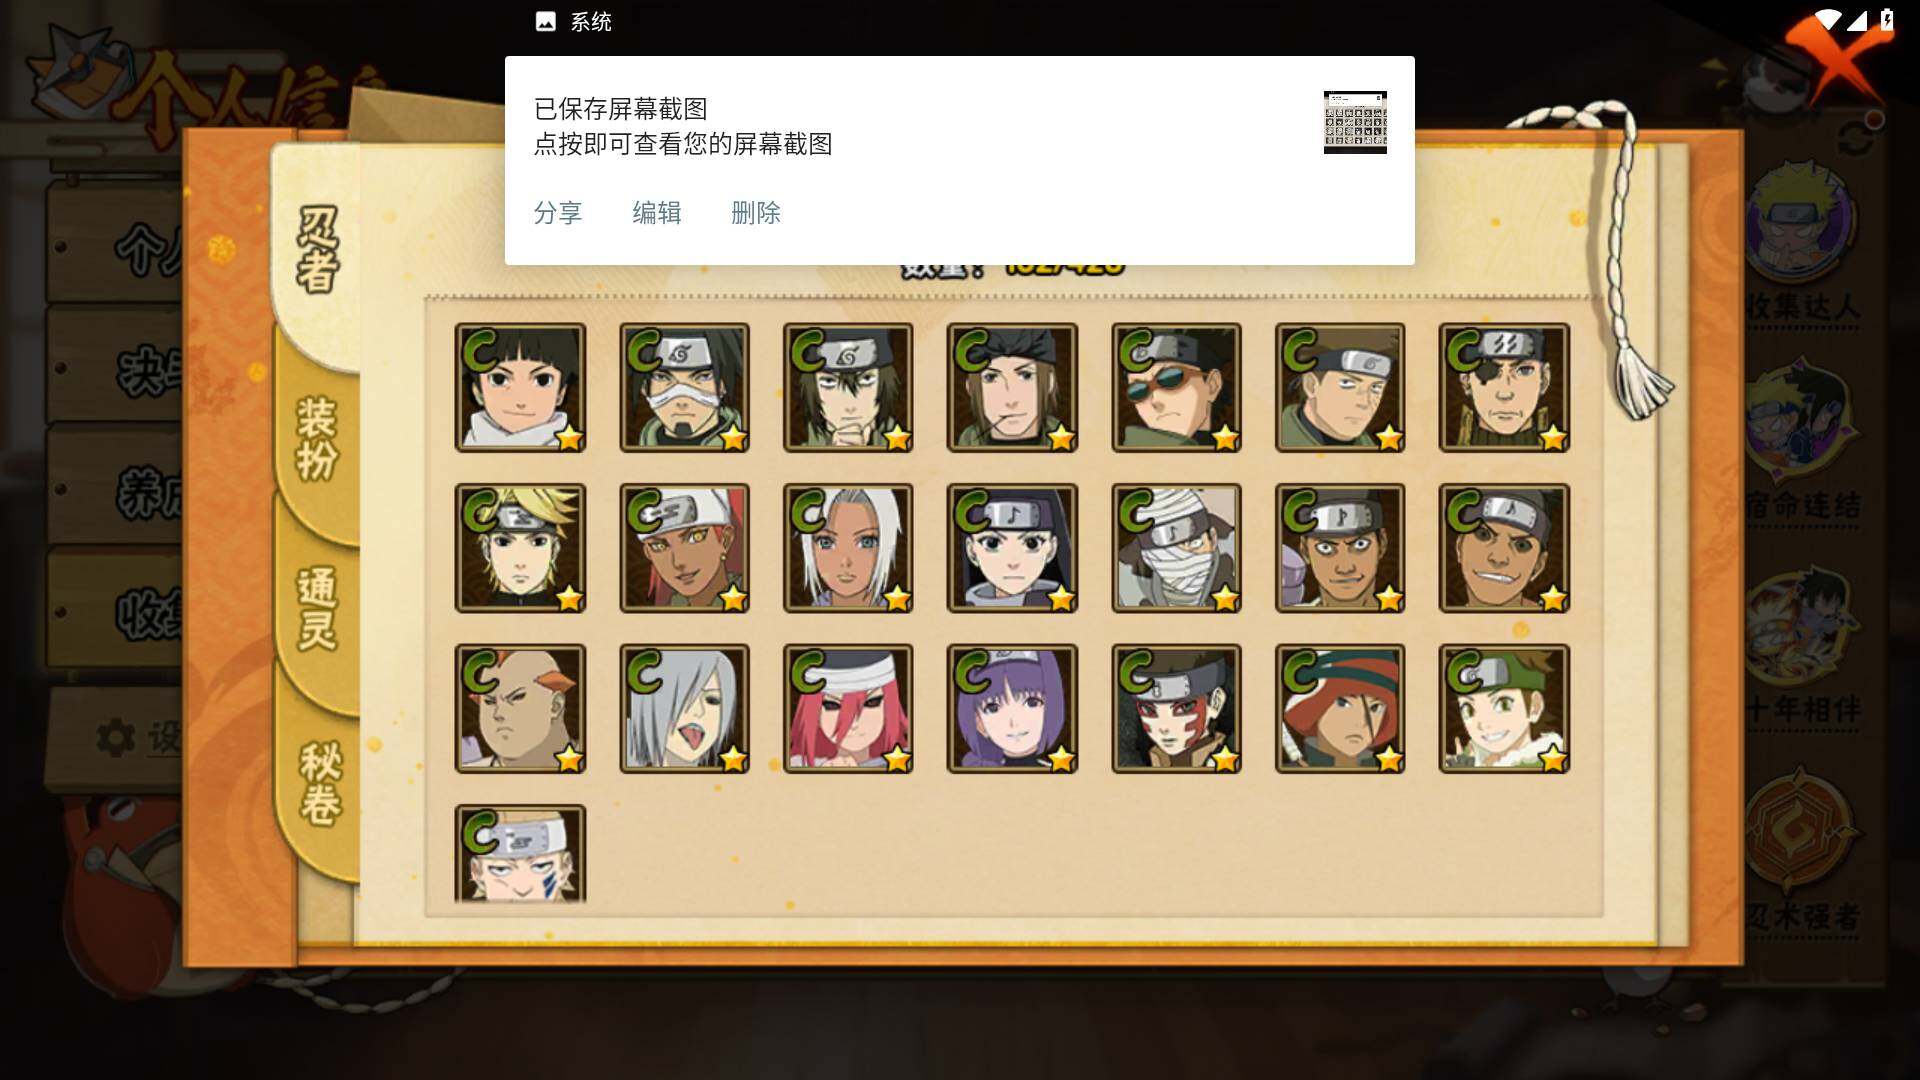Select the sunglasses-wearing ninja portrait
This screenshot has height=1080, width=1920.
[x=1176, y=388]
